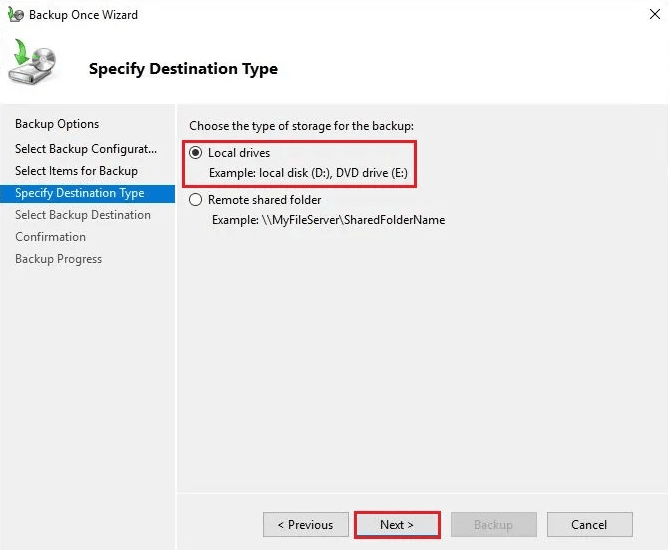This screenshot has height=550, width=668.
Task: Jump to the Select Items for Backup step
Action: pos(76,171)
